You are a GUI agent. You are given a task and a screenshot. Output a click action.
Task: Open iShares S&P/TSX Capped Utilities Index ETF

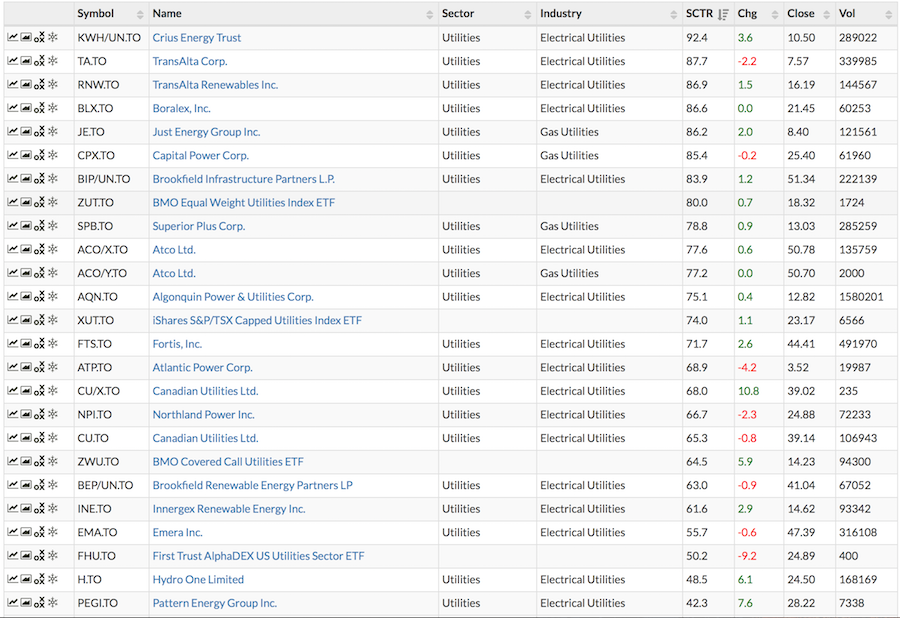pyautogui.click(x=257, y=320)
